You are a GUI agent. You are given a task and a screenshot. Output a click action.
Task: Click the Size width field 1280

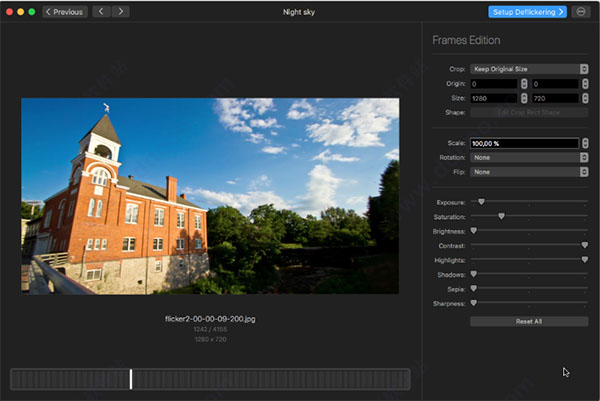pyautogui.click(x=494, y=98)
